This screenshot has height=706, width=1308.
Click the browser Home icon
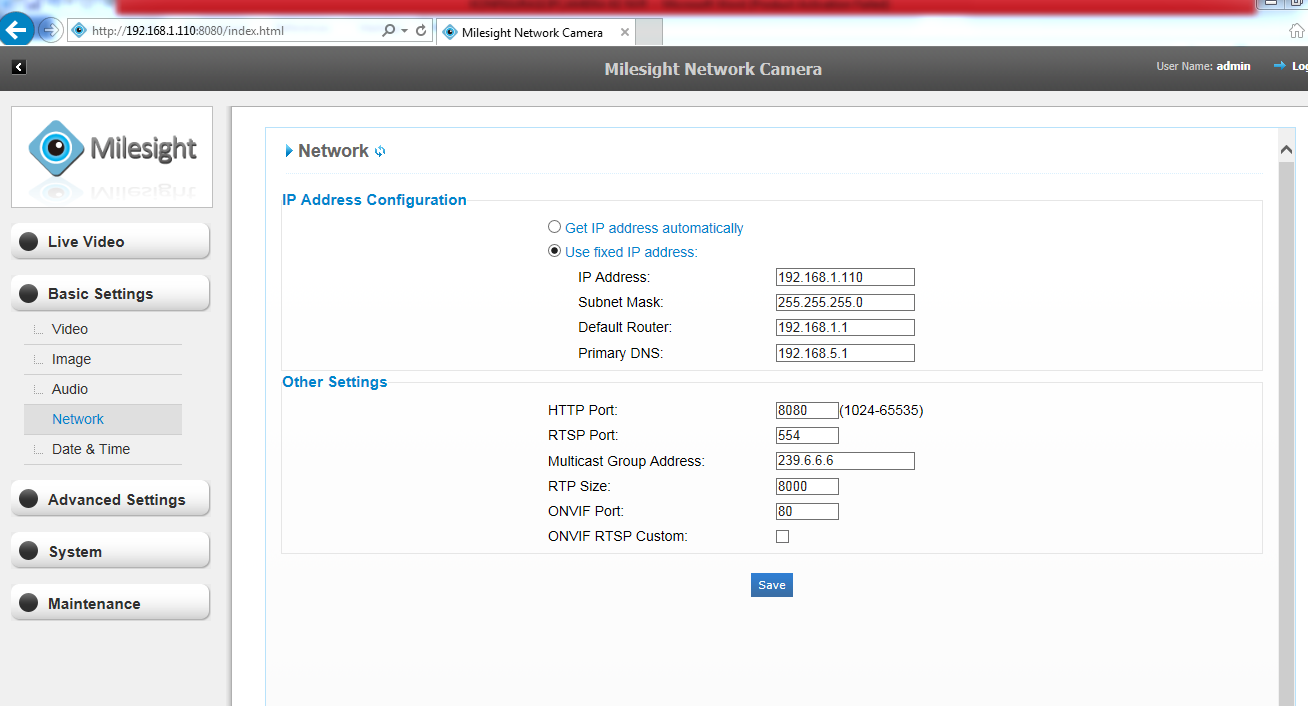point(1297,31)
